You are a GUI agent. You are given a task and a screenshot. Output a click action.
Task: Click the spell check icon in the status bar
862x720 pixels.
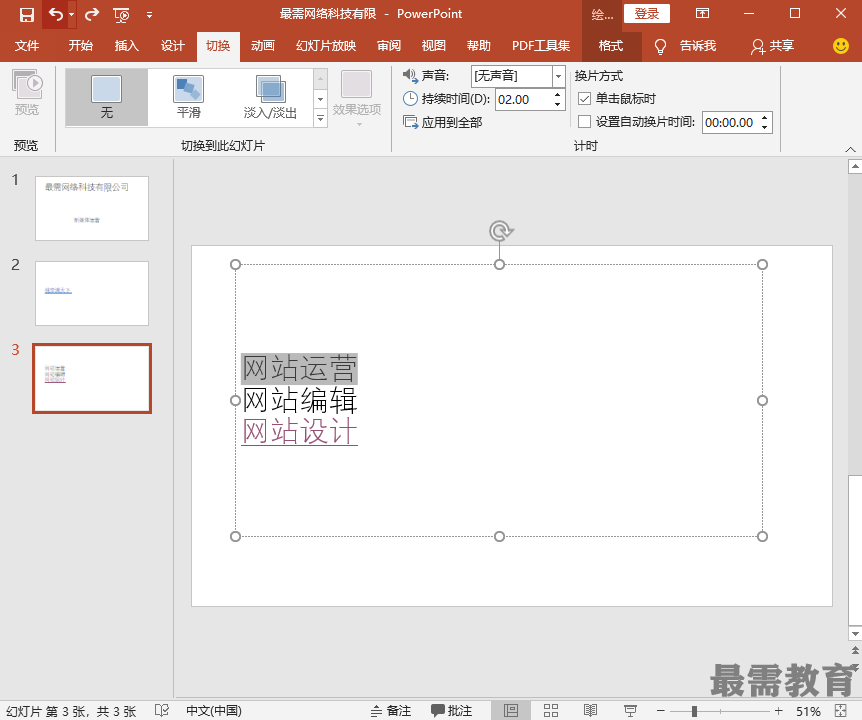click(162, 711)
